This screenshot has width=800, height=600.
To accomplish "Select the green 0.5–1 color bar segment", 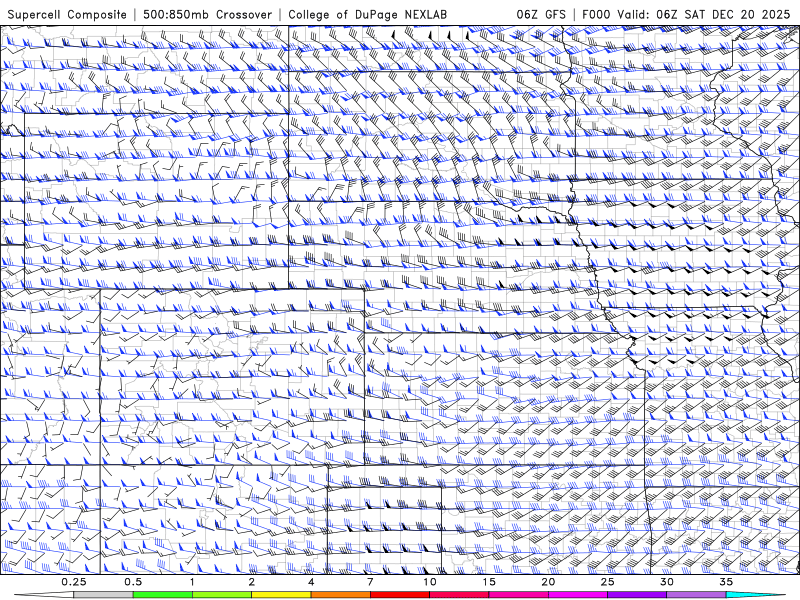I will click(x=163, y=595).
